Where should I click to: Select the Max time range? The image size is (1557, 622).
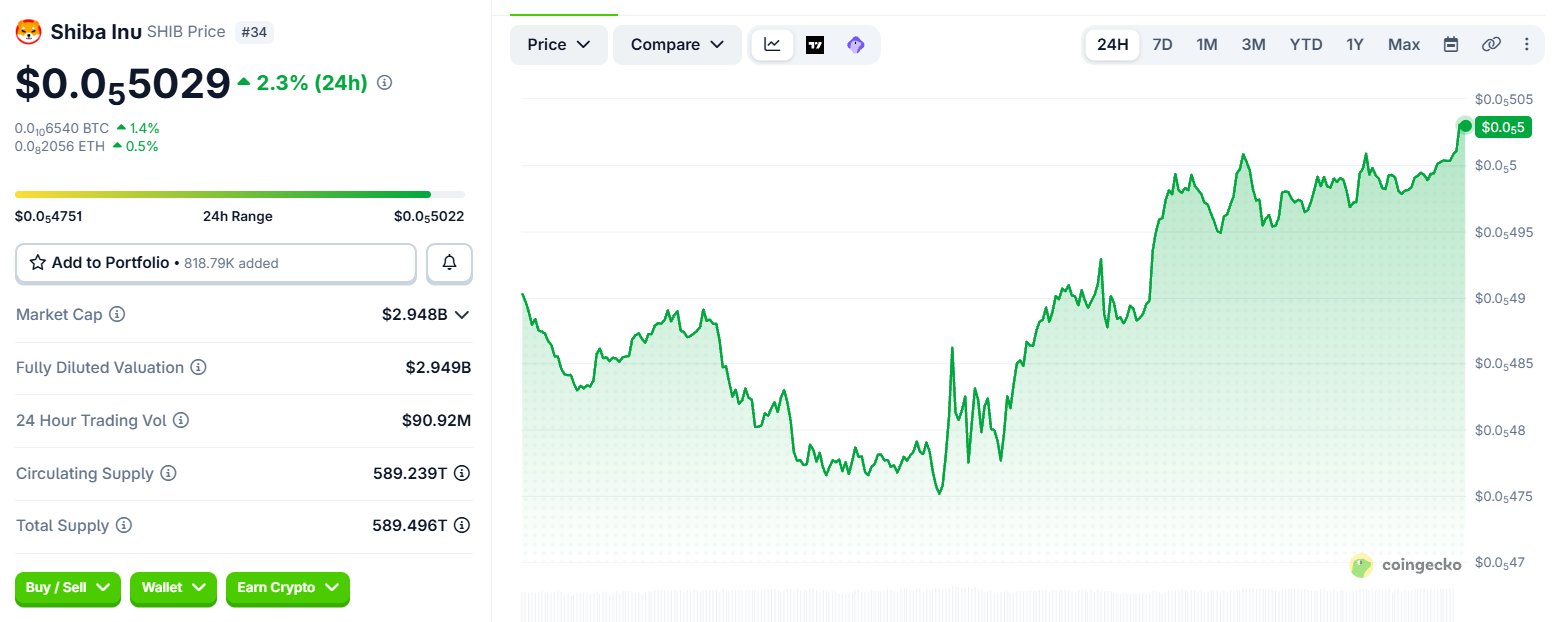tap(1404, 45)
